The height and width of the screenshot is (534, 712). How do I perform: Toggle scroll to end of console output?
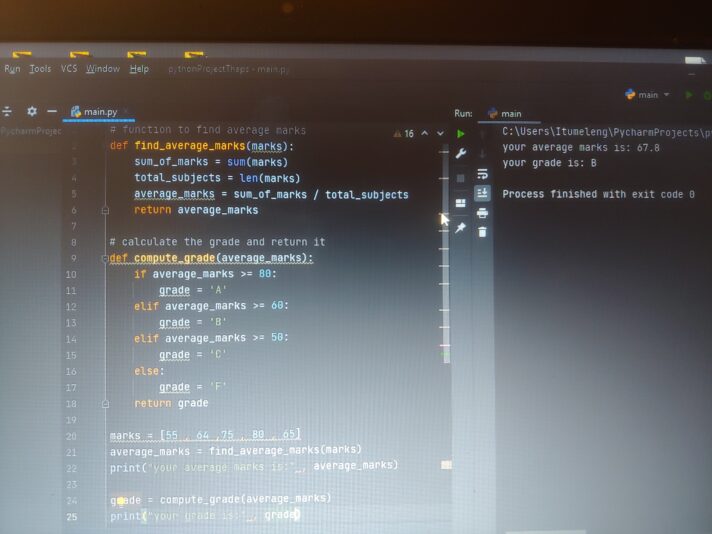pos(483,192)
